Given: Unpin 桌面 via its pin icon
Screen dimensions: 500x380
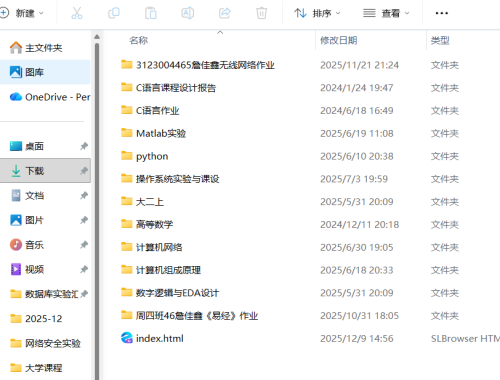Looking at the screenshot, I should click(84, 146).
